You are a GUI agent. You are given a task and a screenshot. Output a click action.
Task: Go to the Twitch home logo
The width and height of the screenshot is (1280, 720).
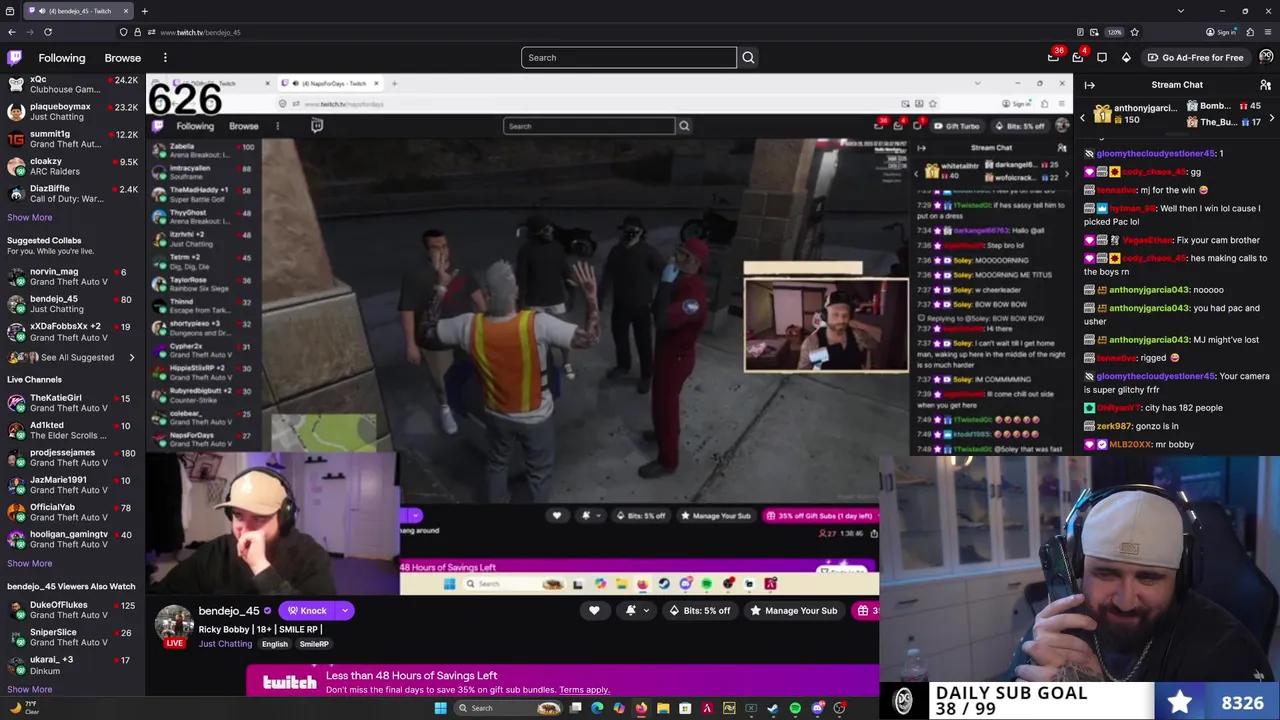(14, 58)
